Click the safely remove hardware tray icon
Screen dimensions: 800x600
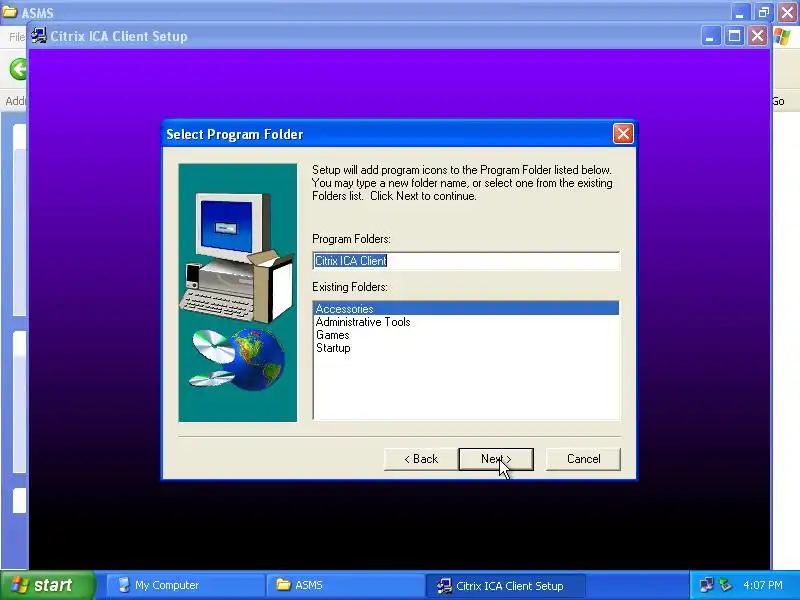coord(725,585)
